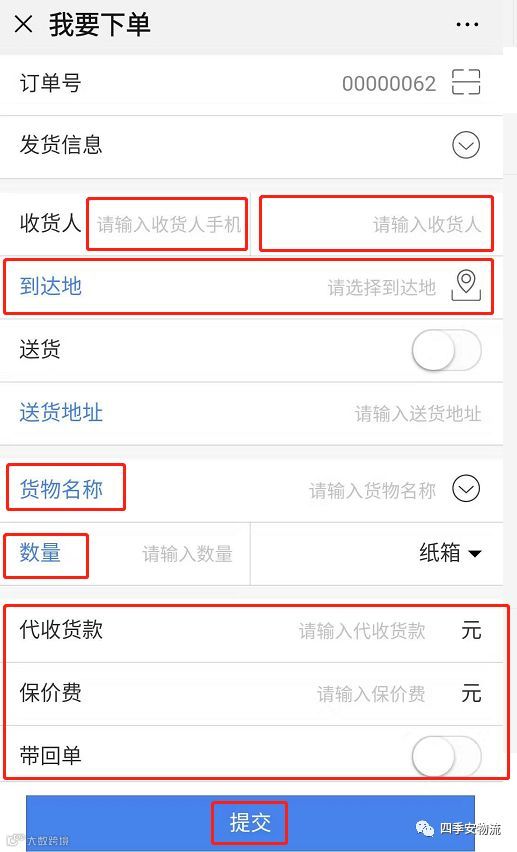The height and width of the screenshot is (852, 517).
Task: Select the 请选择到达地 destination field
Action: point(382,287)
